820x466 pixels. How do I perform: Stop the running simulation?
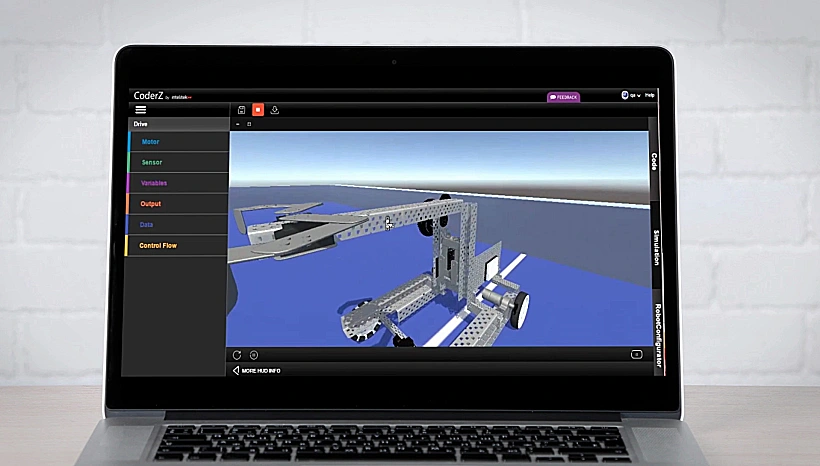click(257, 110)
